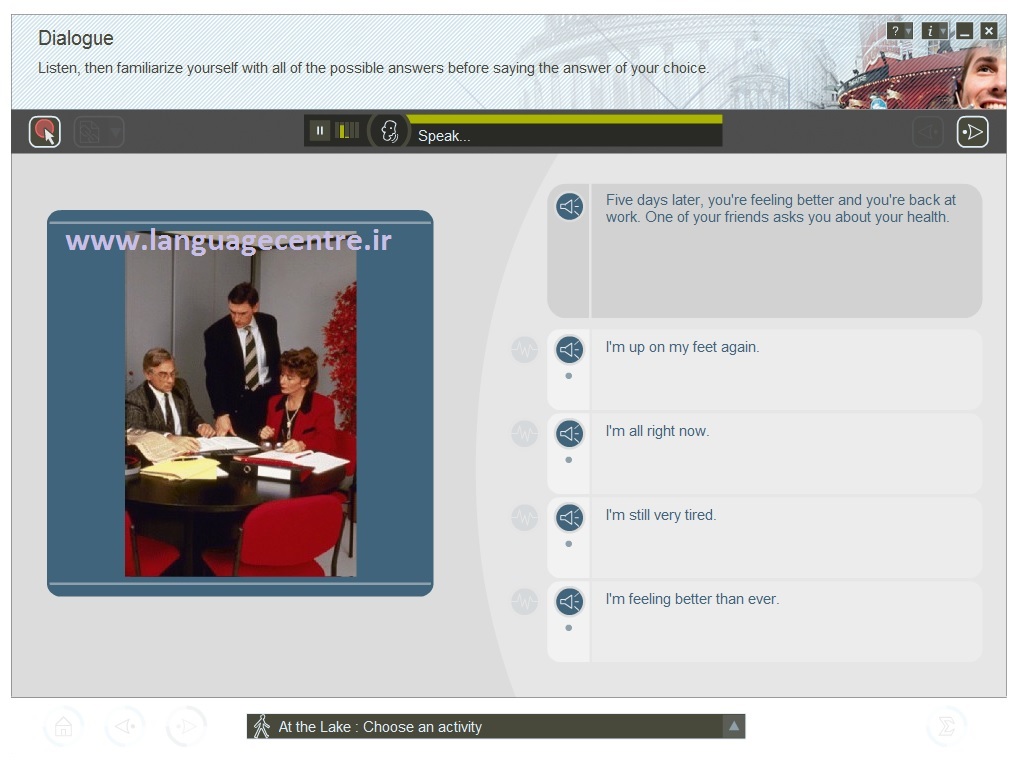Click the greyed previous step arrow in toolbar
The width and height of the screenshot is (1018, 768).
pyautogui.click(x=928, y=132)
